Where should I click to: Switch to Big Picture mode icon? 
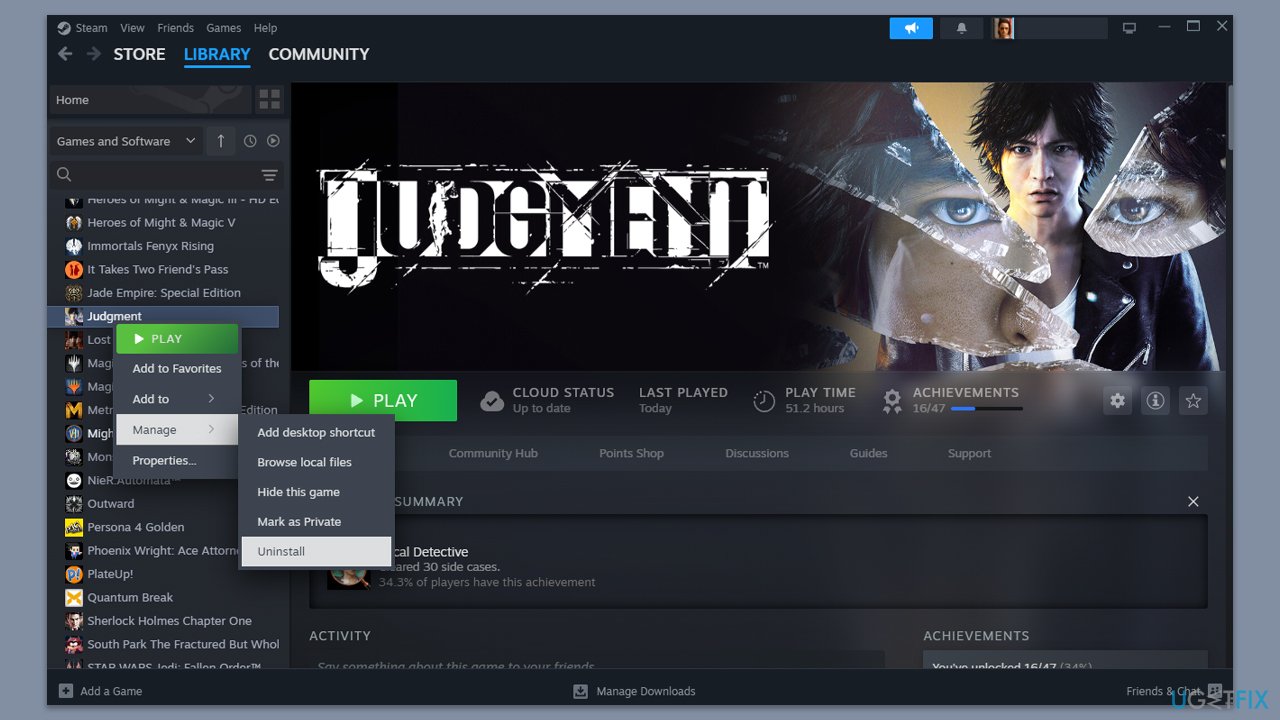pos(1129,28)
